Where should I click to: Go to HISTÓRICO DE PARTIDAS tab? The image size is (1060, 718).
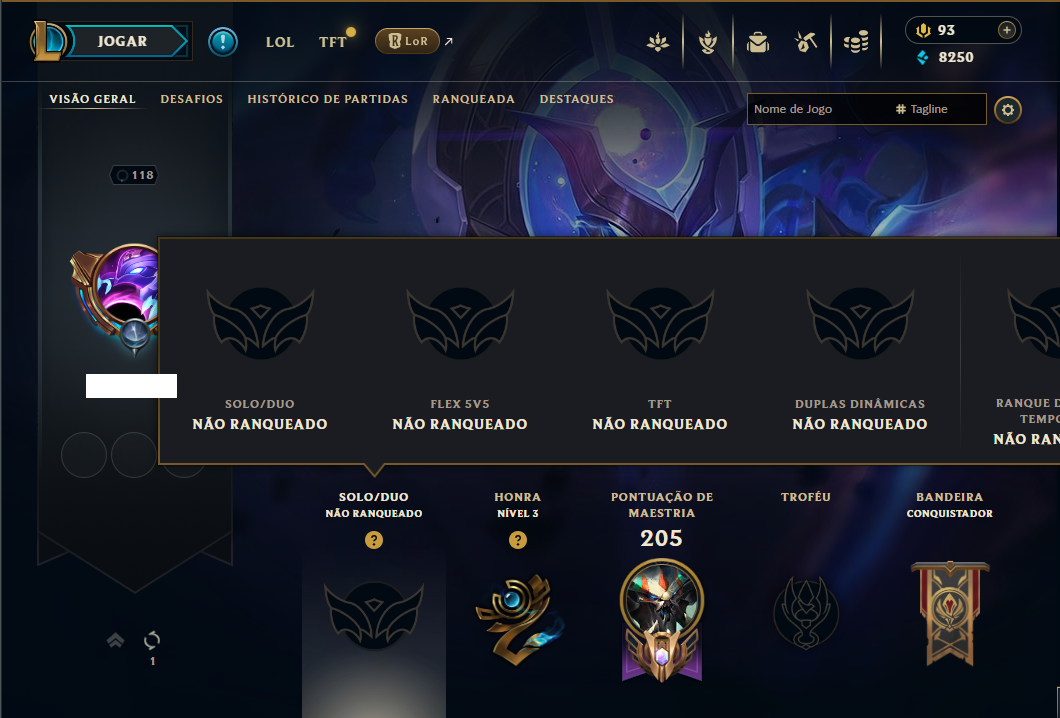click(x=327, y=99)
